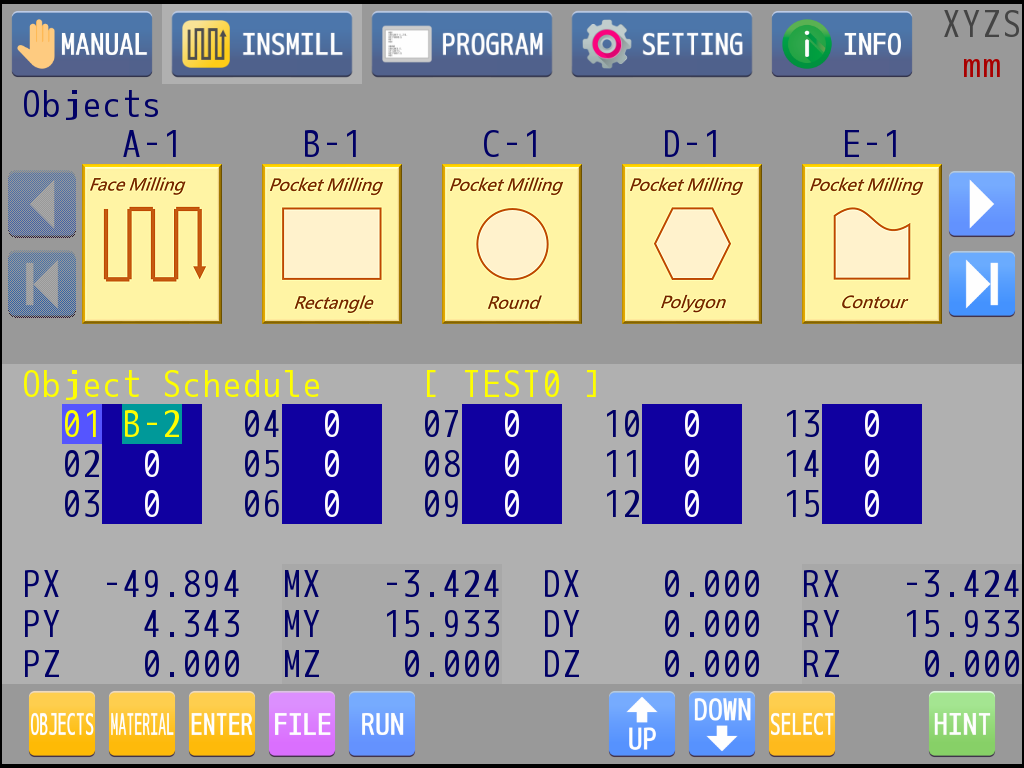Move selection with DOWN arrow button
The width and height of the screenshot is (1024, 768).
[x=722, y=723]
